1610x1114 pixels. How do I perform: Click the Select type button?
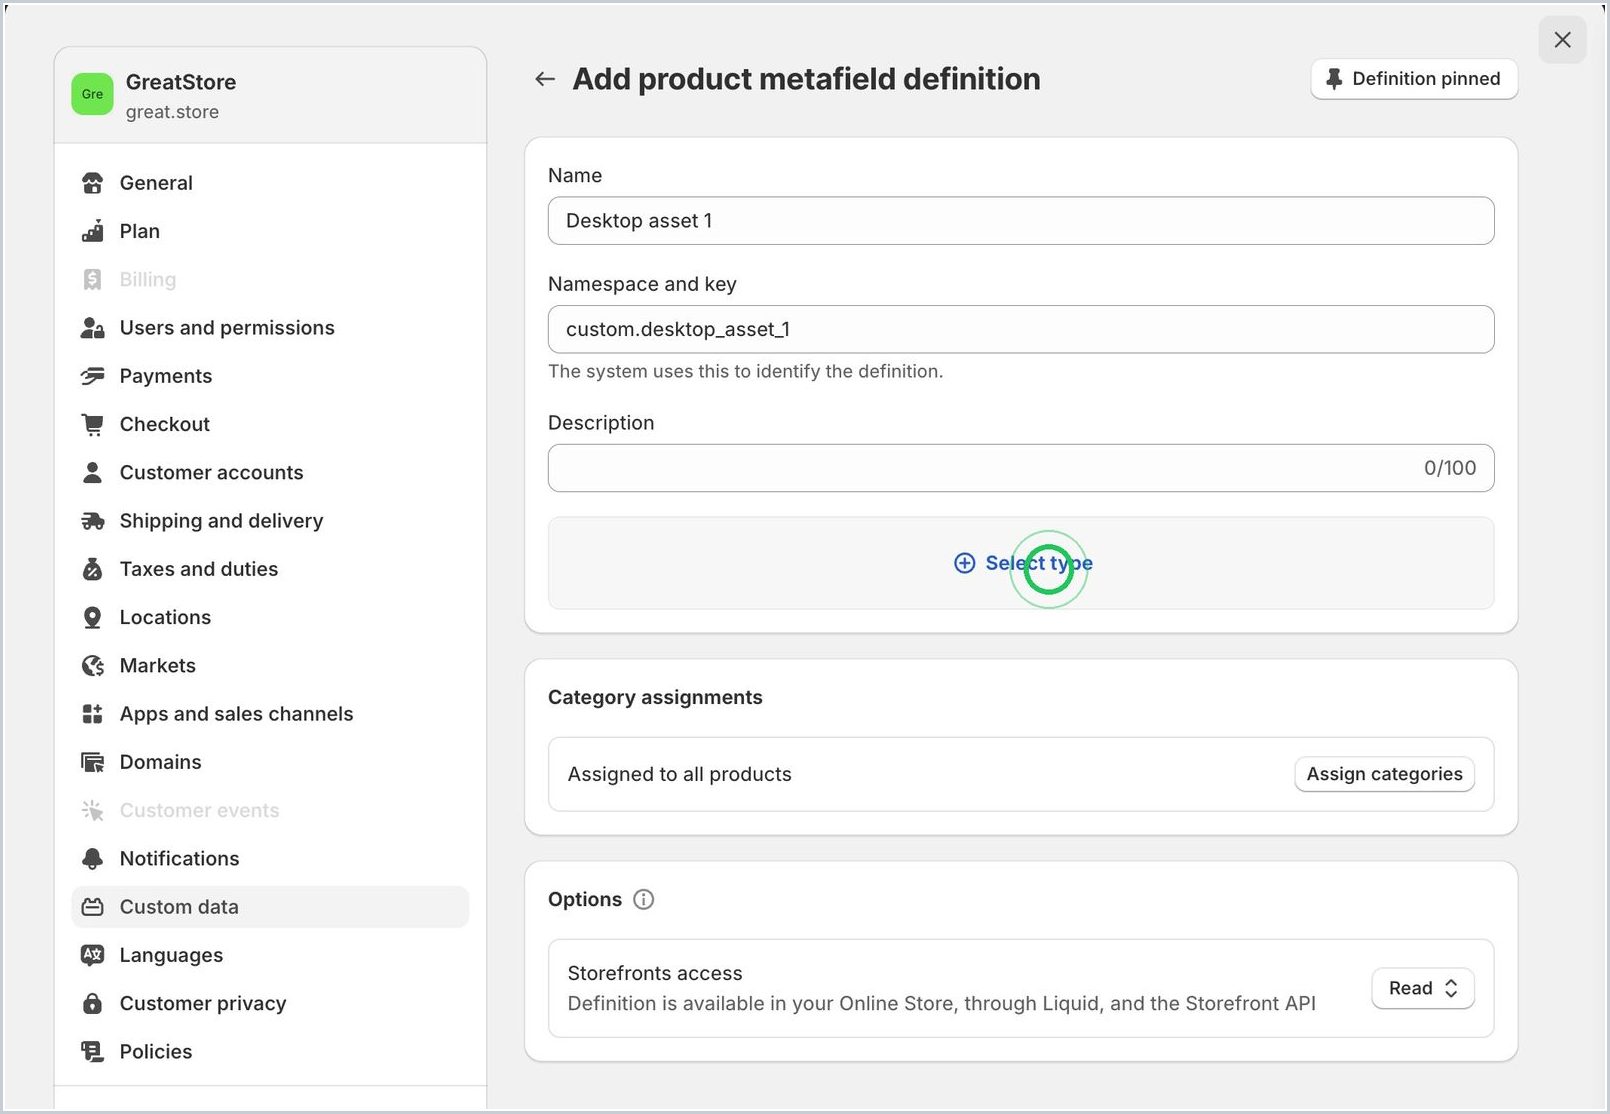[x=1021, y=563]
